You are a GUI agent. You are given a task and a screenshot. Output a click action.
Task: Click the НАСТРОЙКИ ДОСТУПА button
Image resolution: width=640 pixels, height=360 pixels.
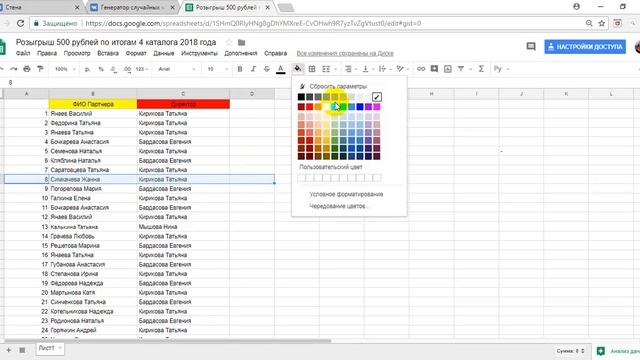point(585,47)
